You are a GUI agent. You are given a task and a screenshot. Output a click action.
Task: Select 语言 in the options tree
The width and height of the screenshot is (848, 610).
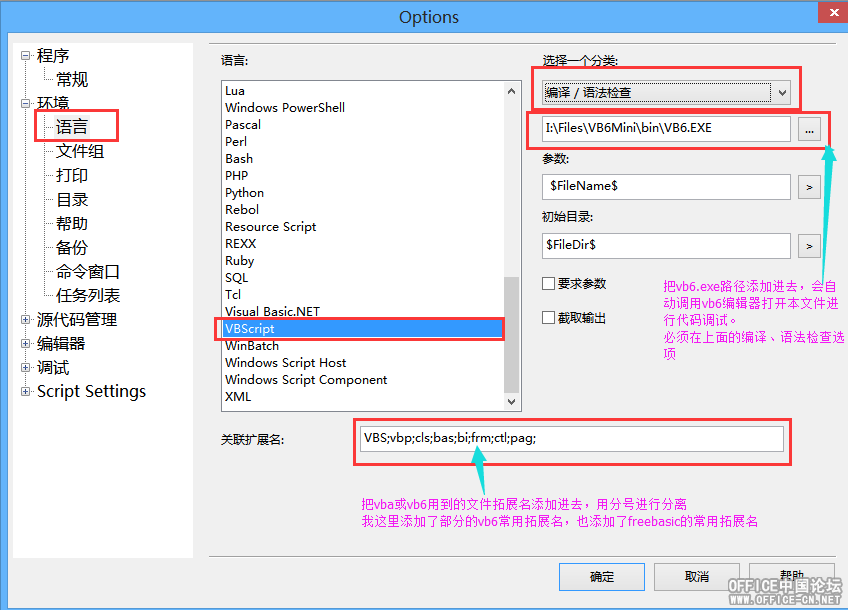[72, 127]
